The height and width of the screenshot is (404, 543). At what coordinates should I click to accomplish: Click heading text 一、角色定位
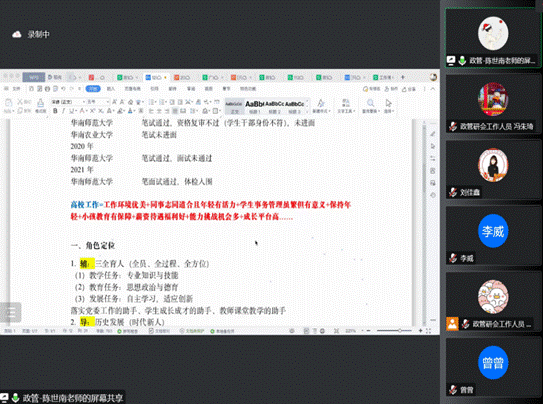[93, 245]
